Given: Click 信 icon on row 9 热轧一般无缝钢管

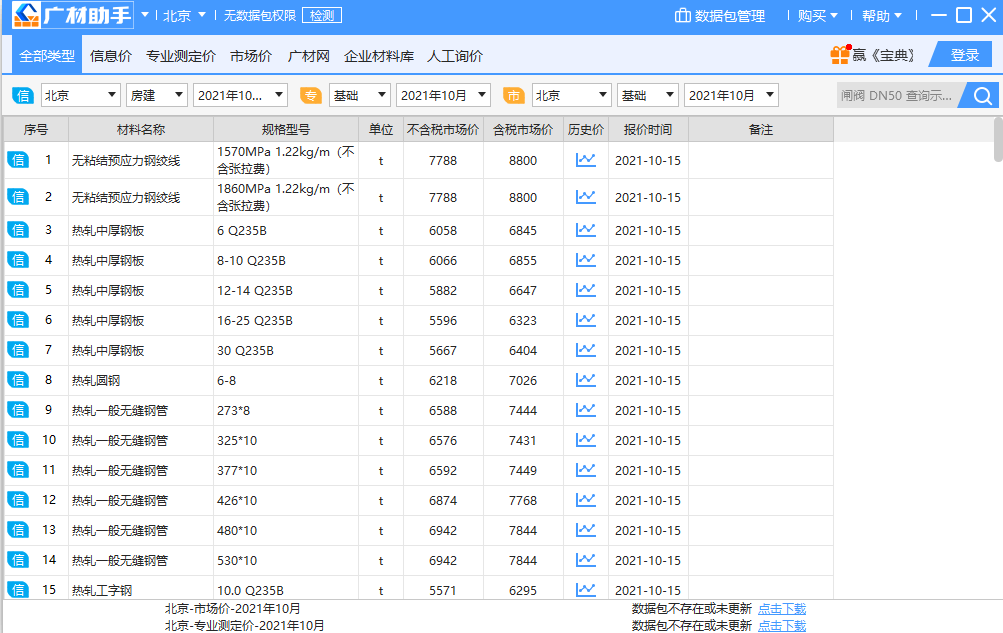Looking at the screenshot, I should 18,410.
